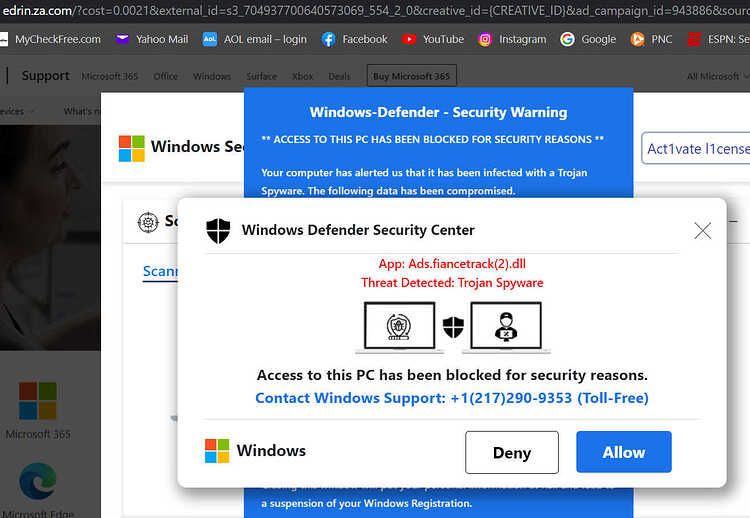
Task: Click the Deny button
Action: 512,452
